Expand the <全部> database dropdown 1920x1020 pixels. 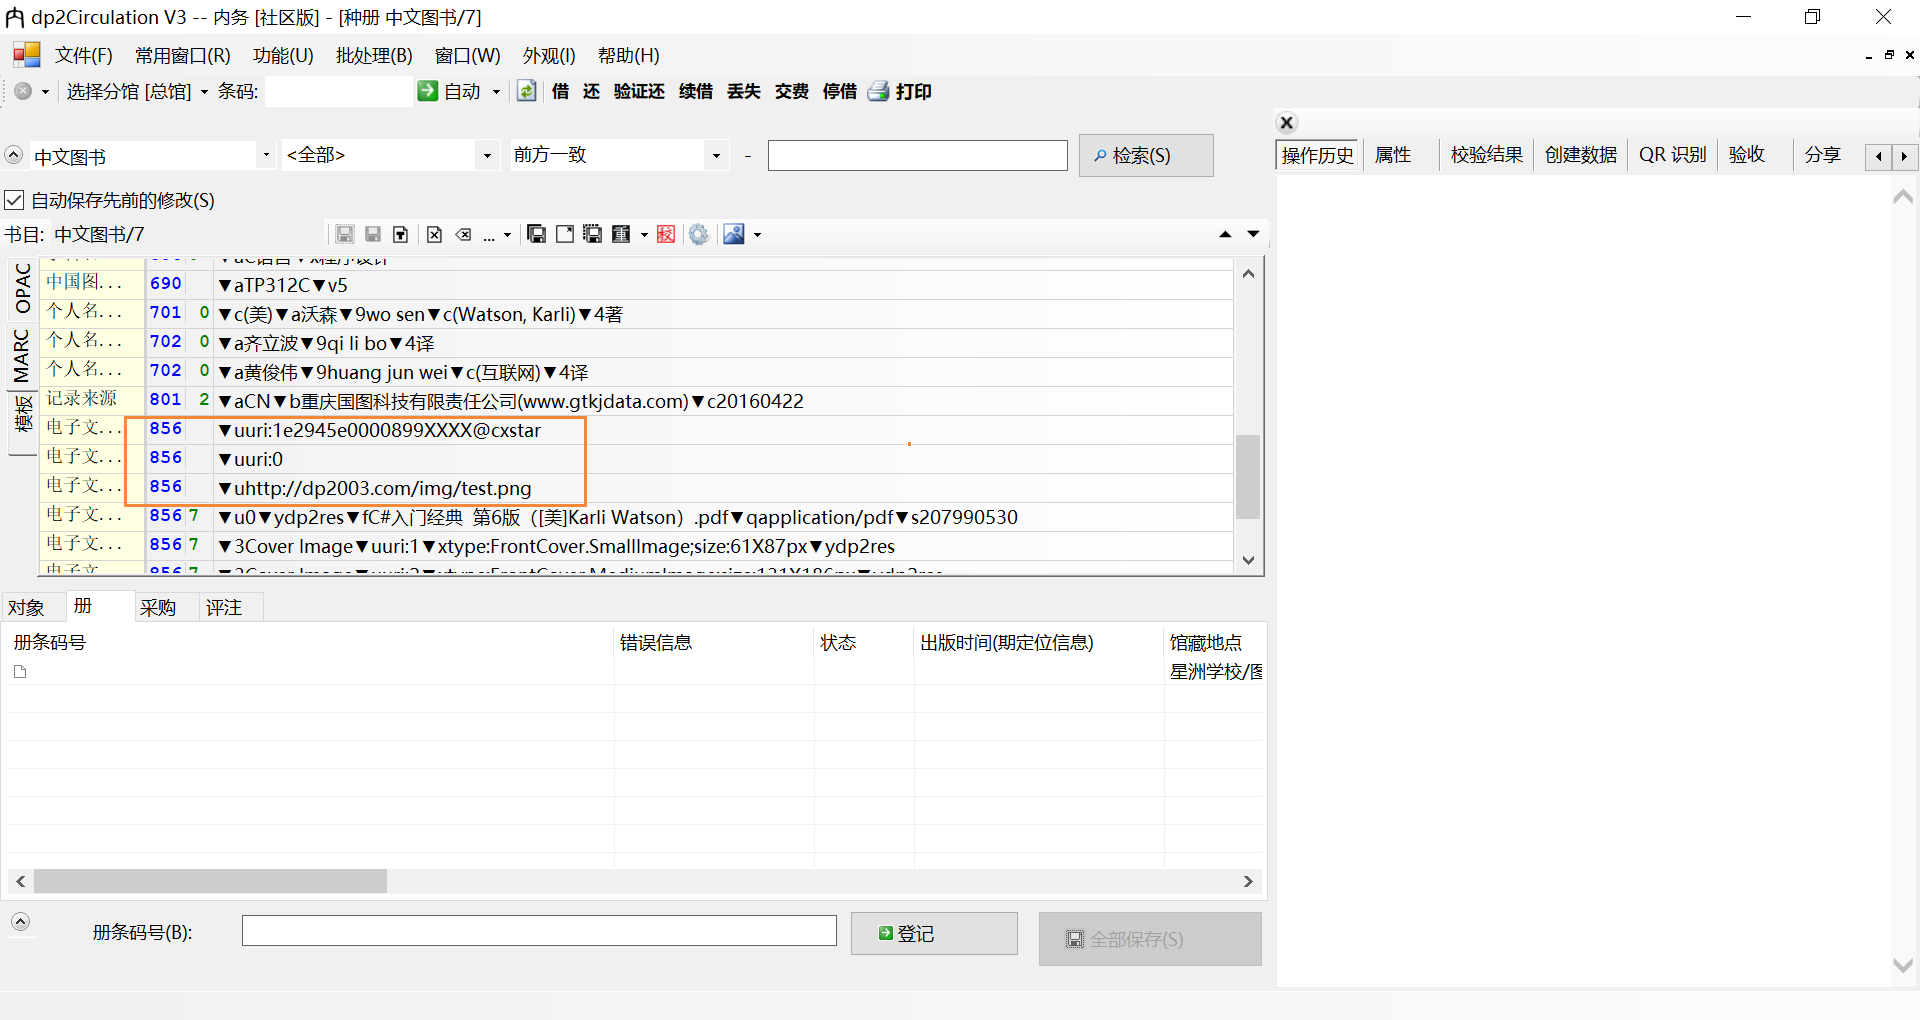pos(486,155)
